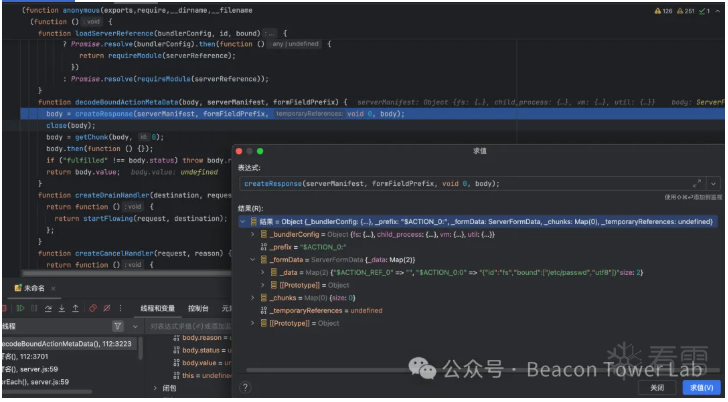Open the threads dropdown chevron
Viewport: 728px width, 402px height.
[135, 326]
